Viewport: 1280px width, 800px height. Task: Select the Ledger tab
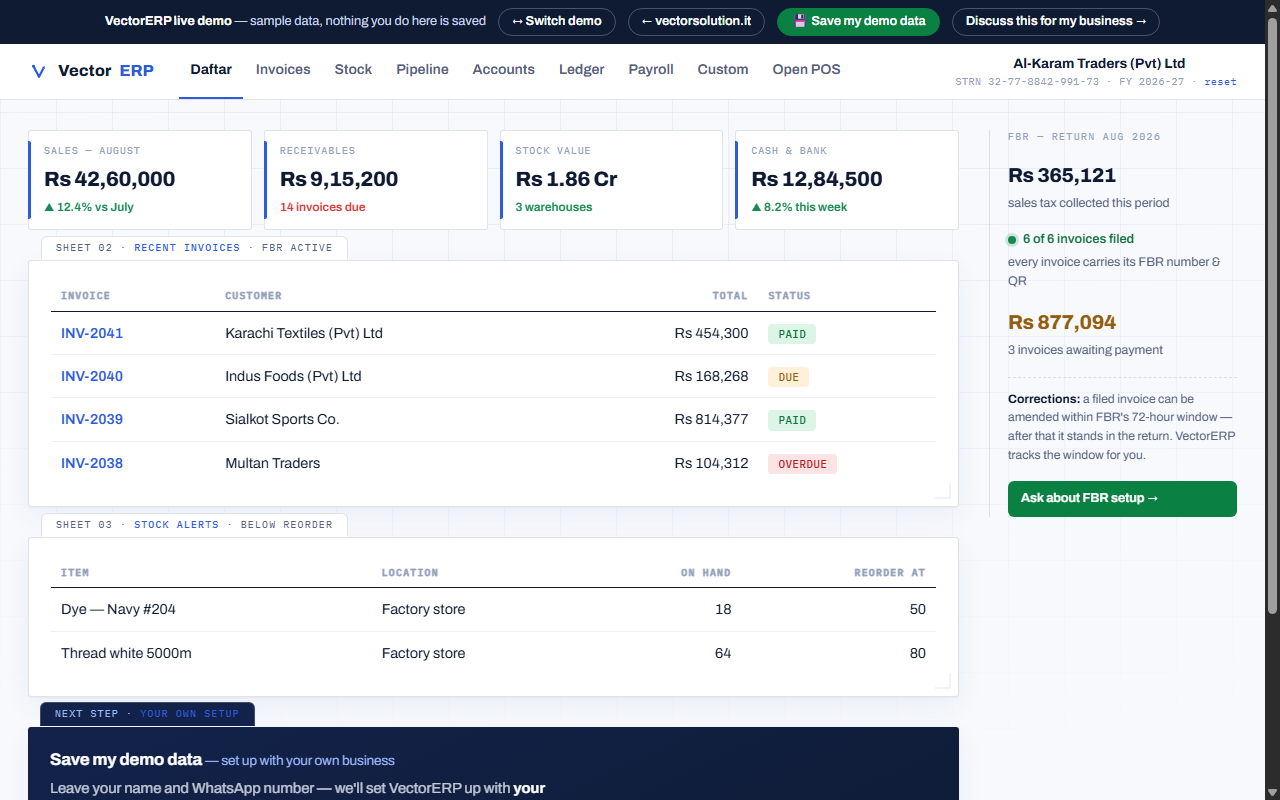[582, 70]
